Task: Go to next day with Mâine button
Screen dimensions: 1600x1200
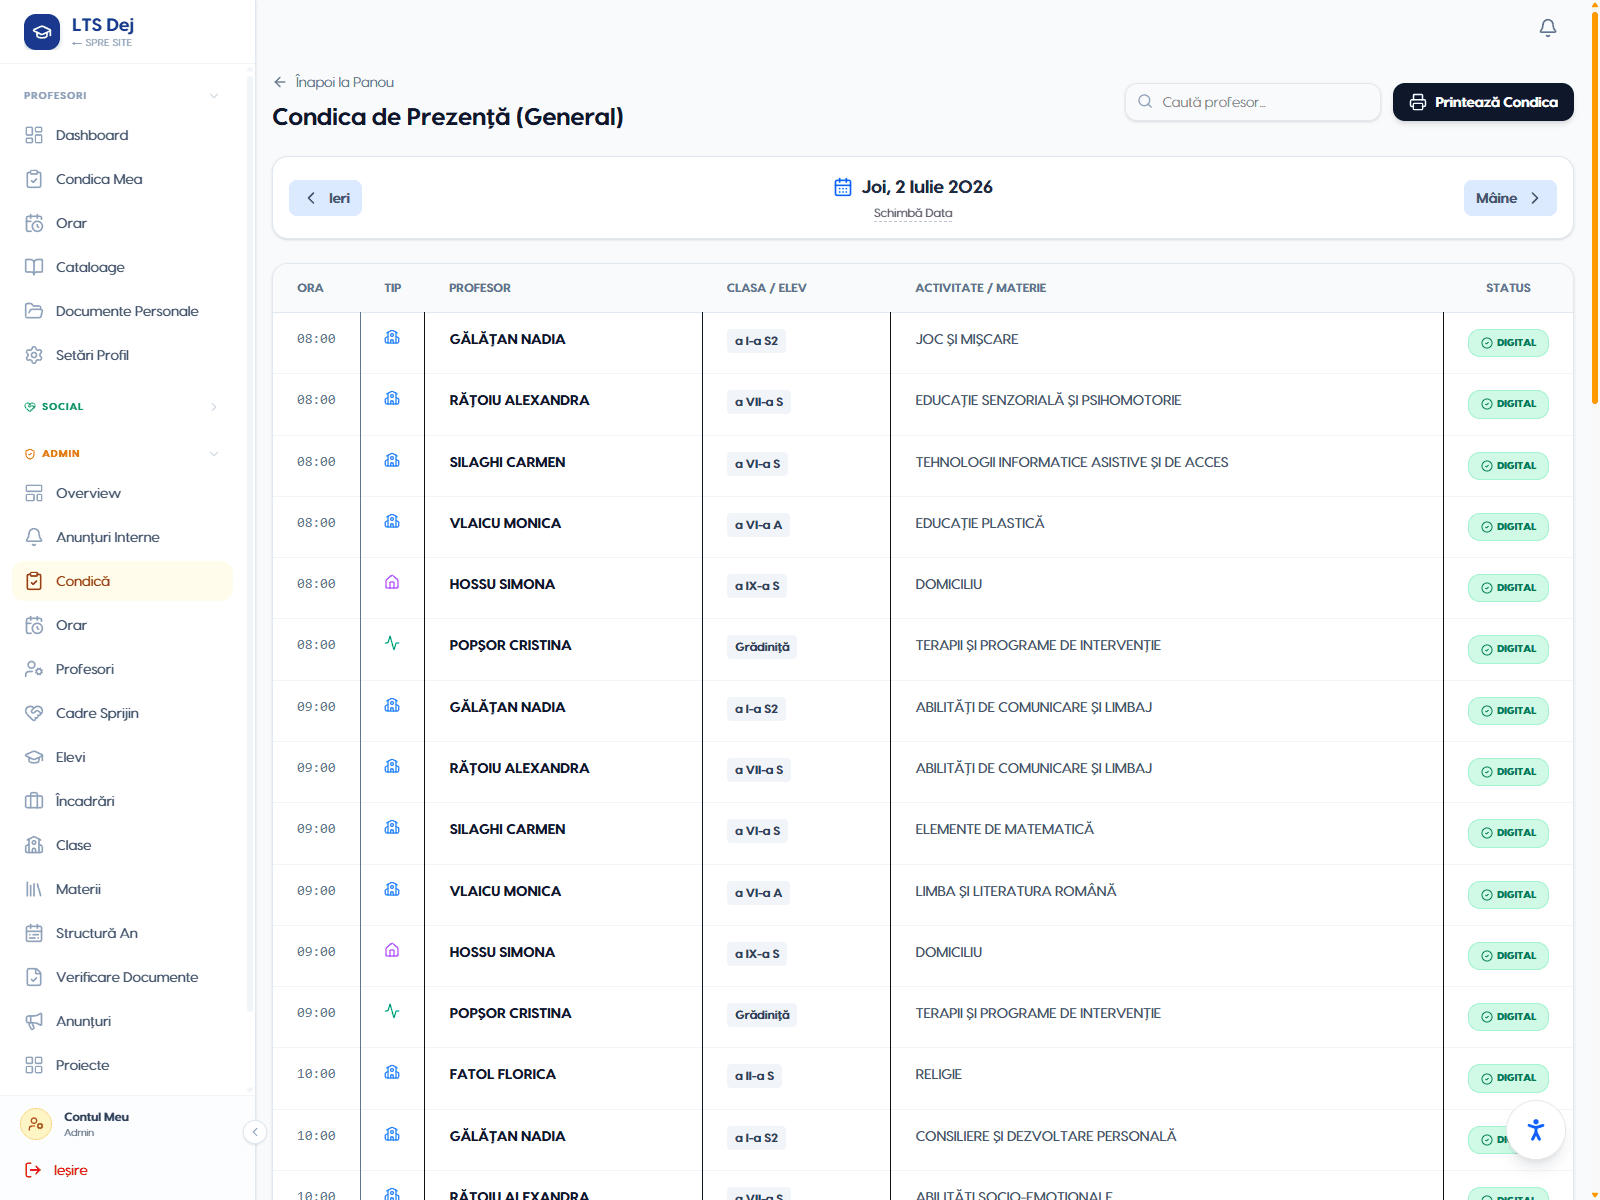Action: point(1510,198)
